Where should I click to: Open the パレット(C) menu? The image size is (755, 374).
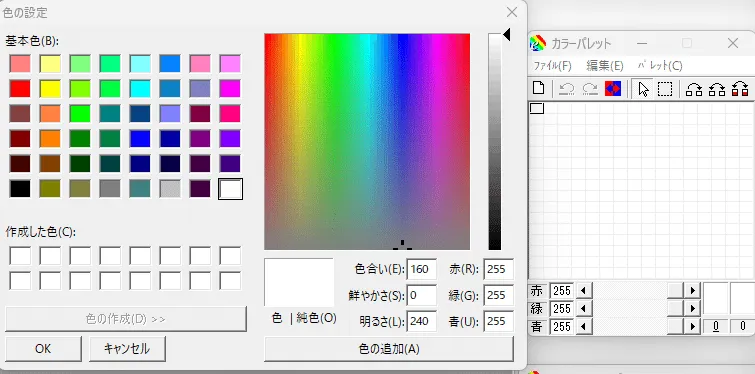660,66
